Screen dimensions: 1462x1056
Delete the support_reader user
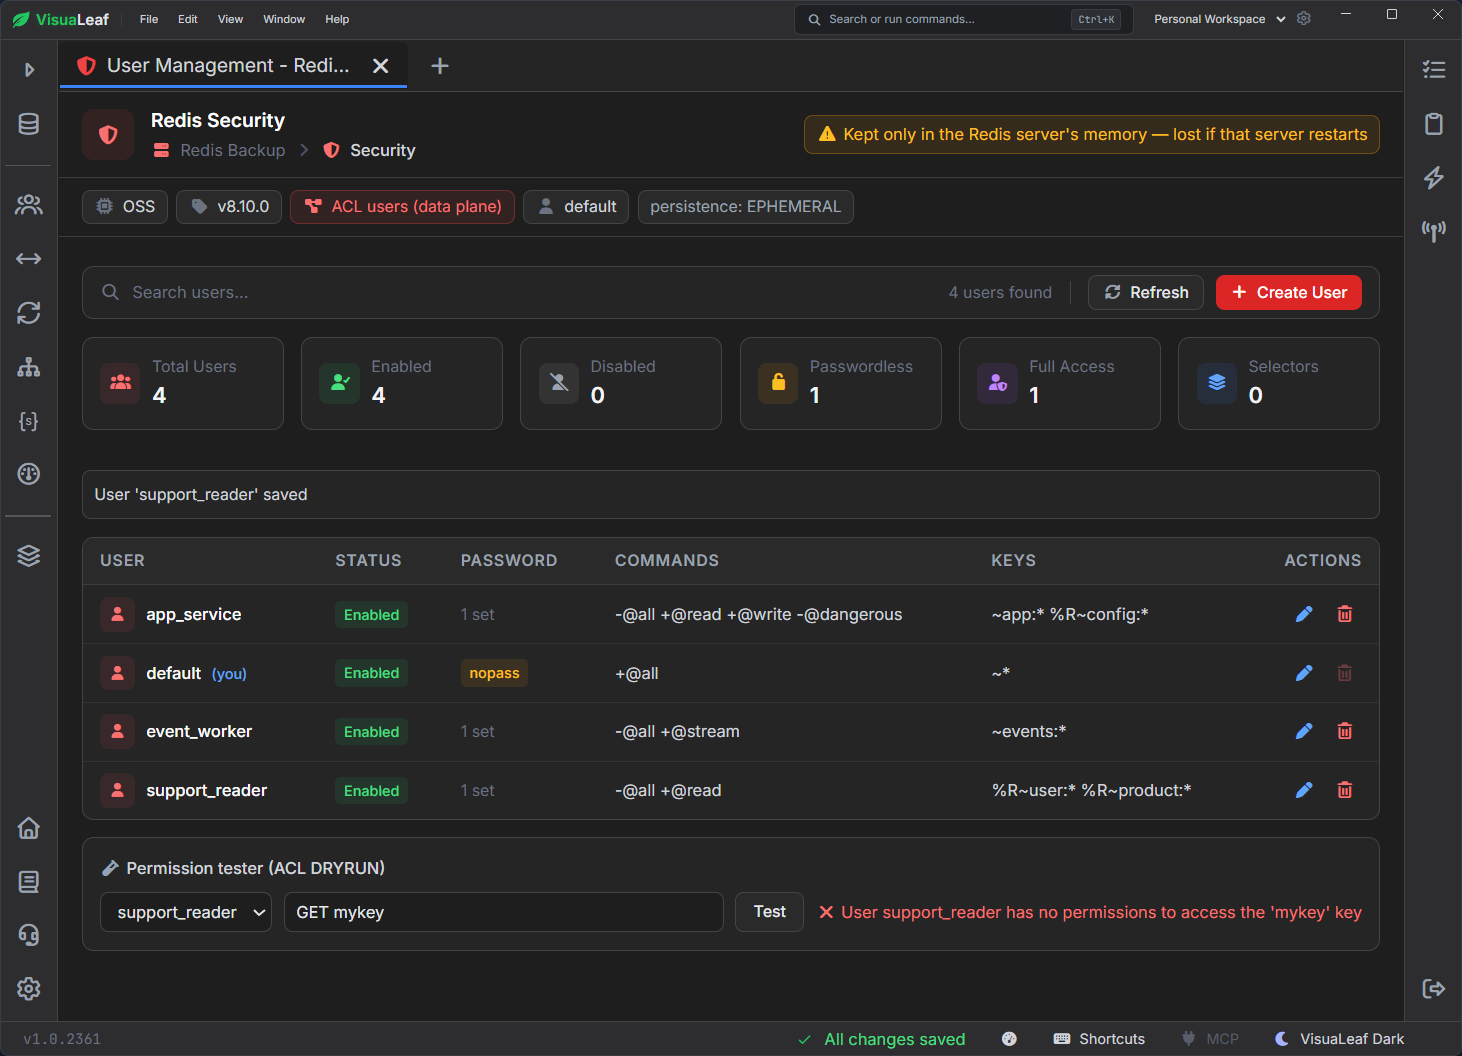(1345, 790)
